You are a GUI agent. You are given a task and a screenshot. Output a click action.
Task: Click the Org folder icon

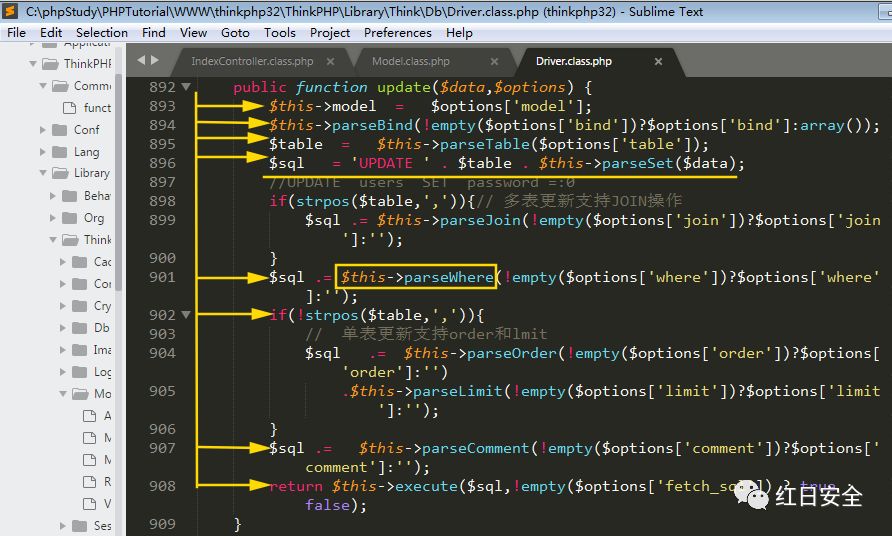click(70, 218)
